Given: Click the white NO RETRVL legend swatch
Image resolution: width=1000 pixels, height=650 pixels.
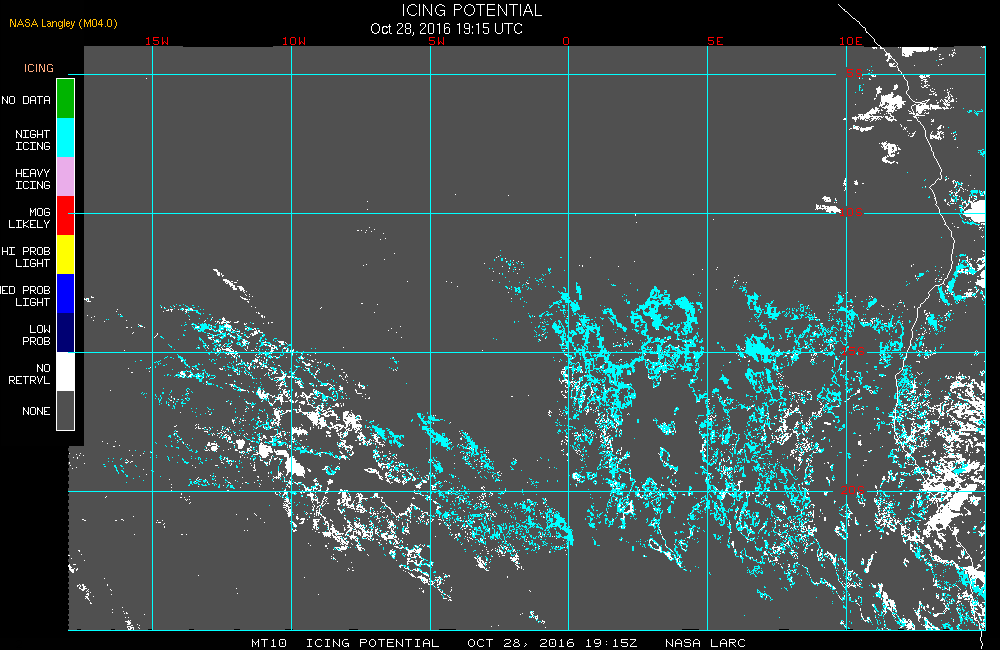Looking at the screenshot, I should pos(66,371).
